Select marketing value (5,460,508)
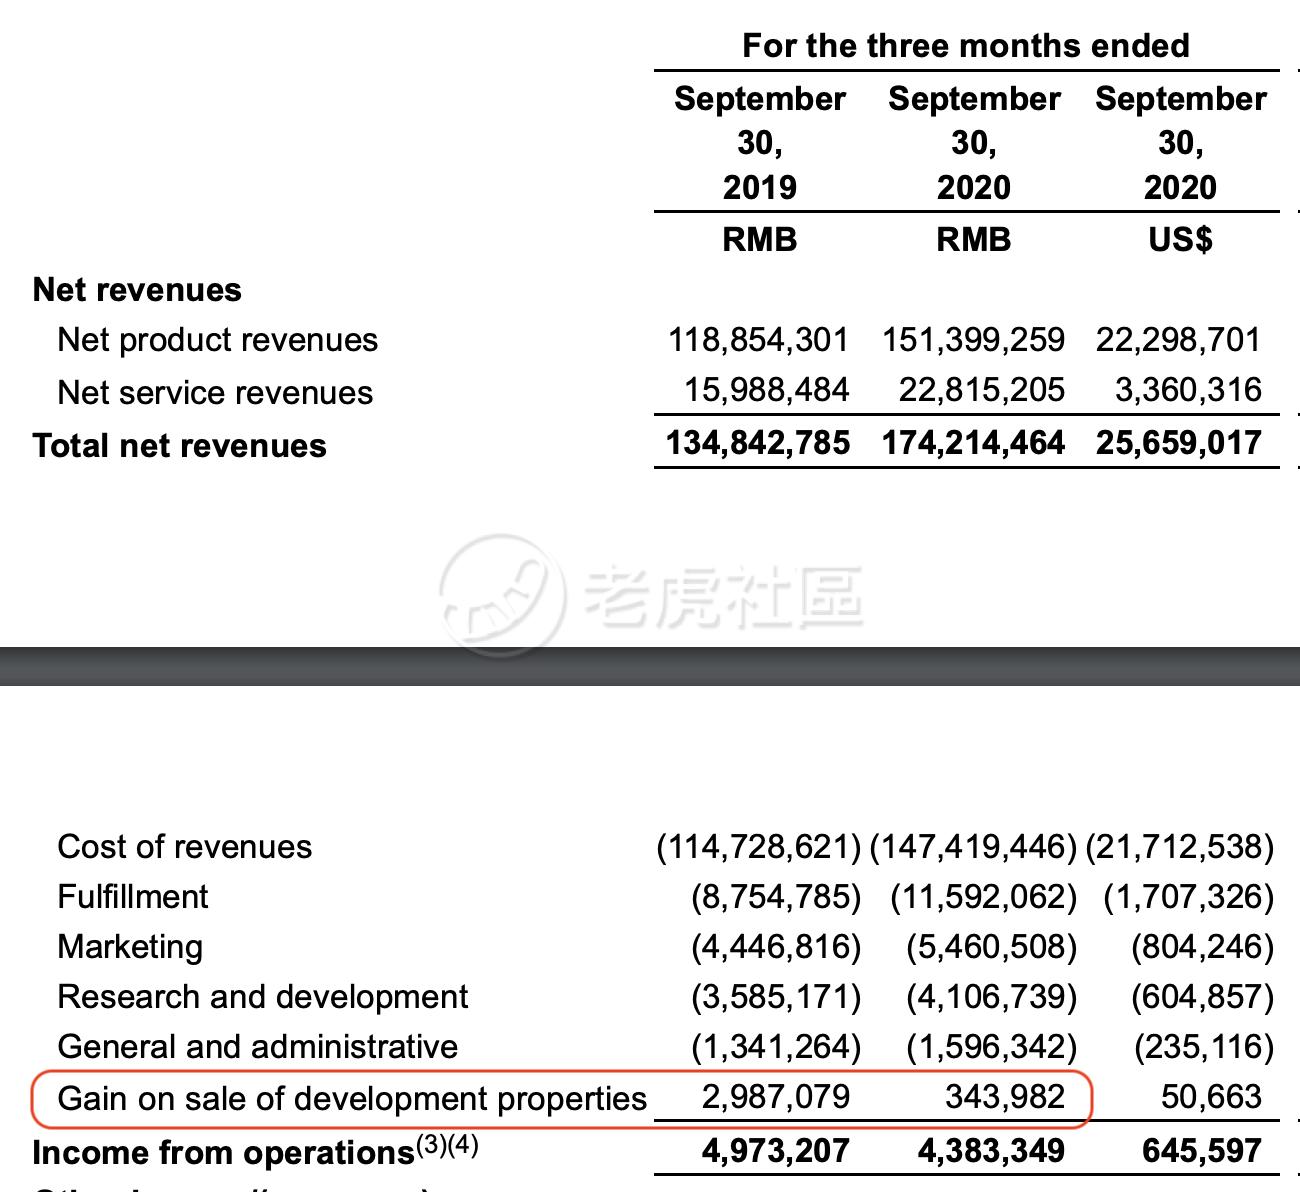This screenshot has height=1192, width=1300. click(x=991, y=947)
